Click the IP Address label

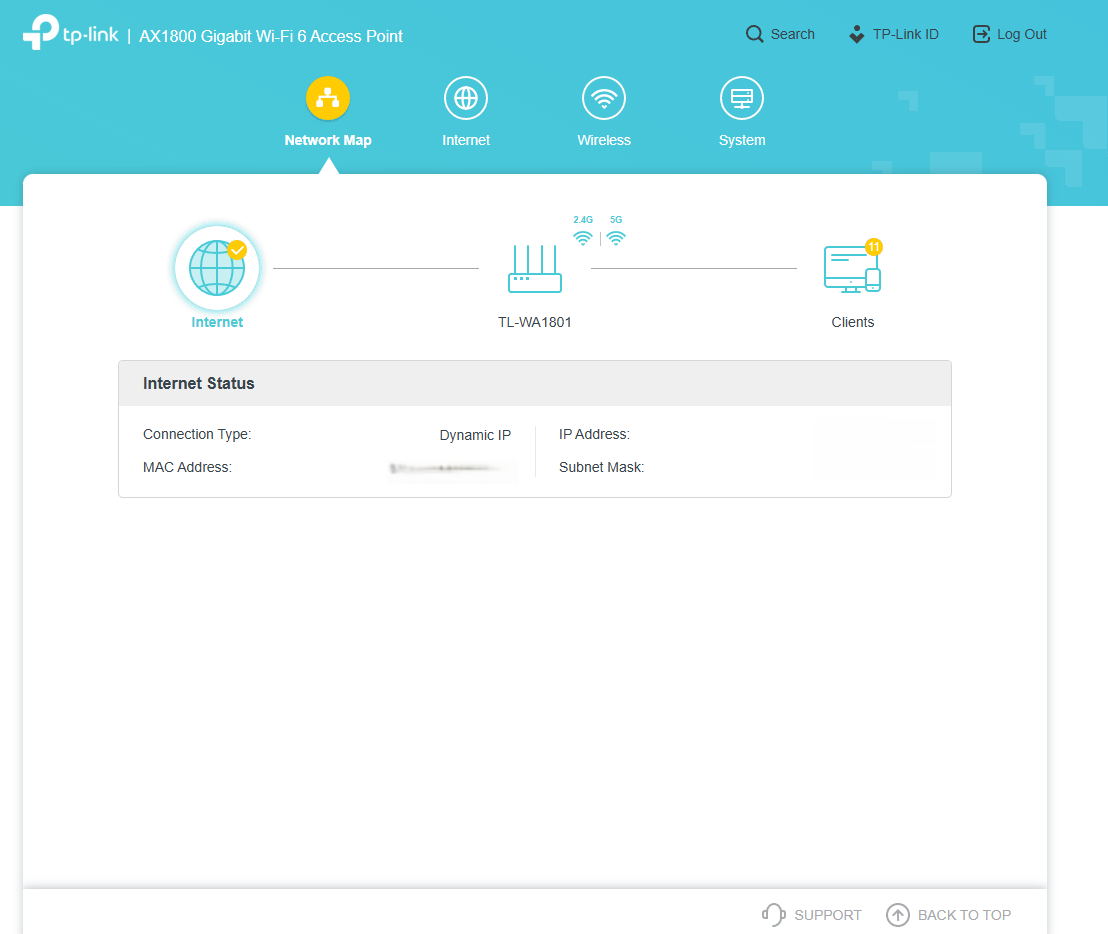[x=594, y=434]
